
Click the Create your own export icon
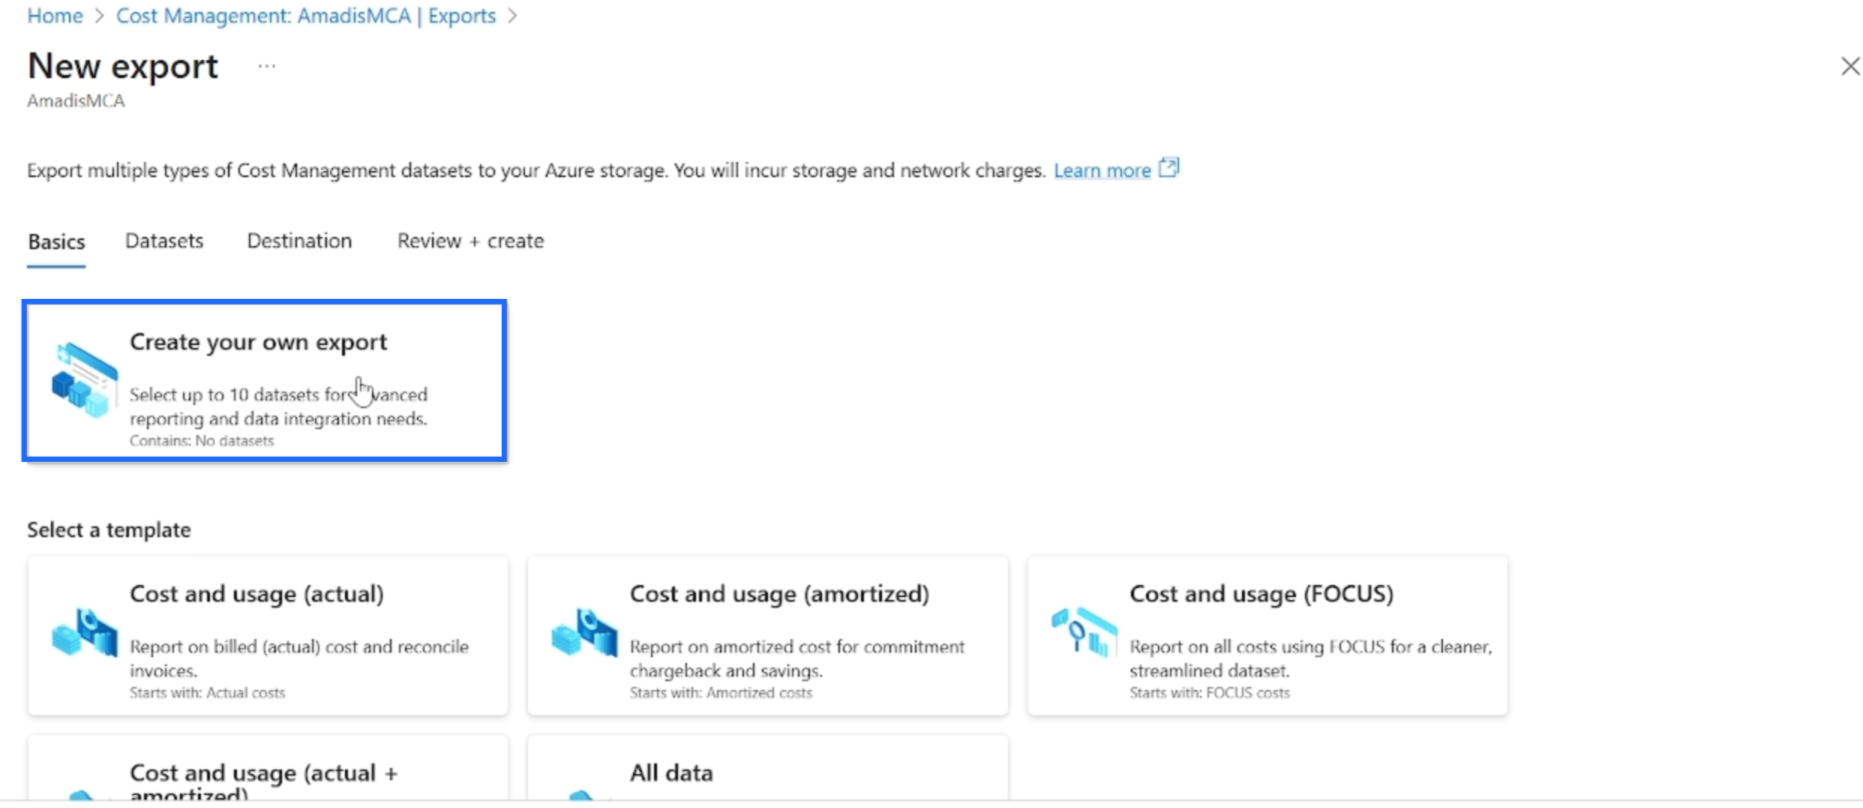[x=84, y=380]
